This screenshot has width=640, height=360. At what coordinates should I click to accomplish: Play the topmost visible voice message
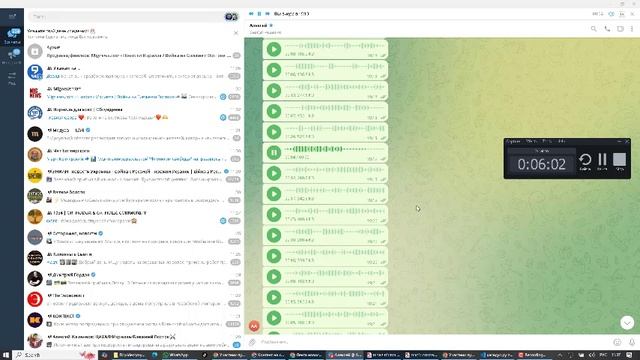coord(274,49)
